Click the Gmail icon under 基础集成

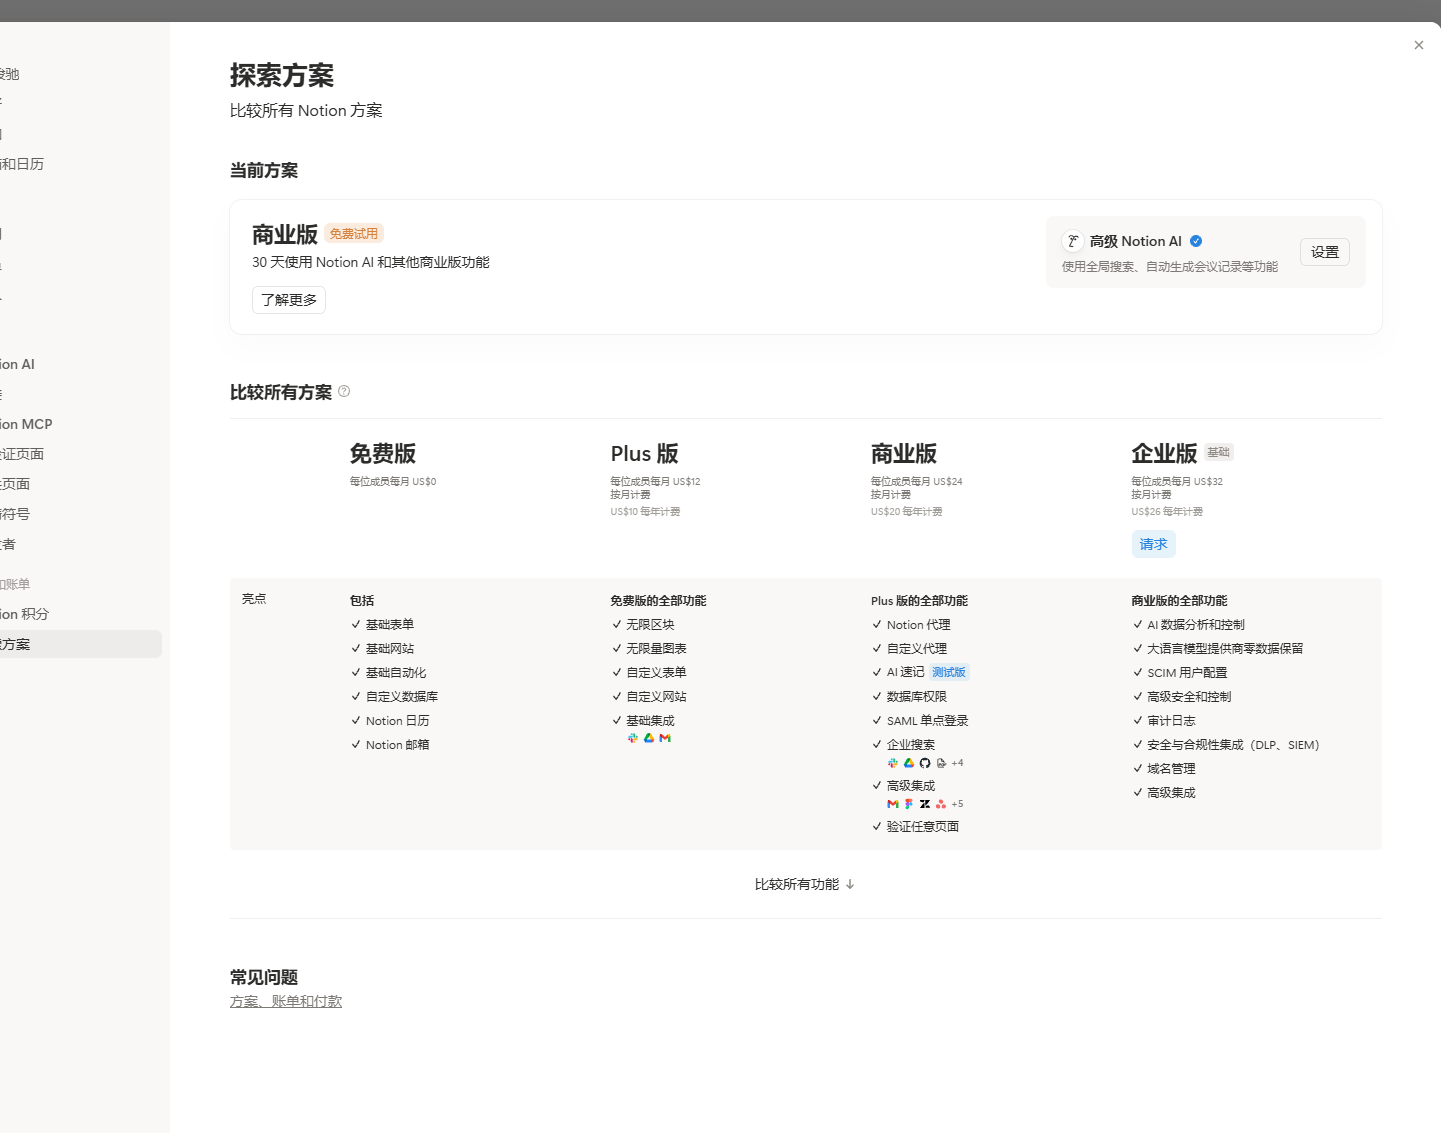tap(665, 738)
